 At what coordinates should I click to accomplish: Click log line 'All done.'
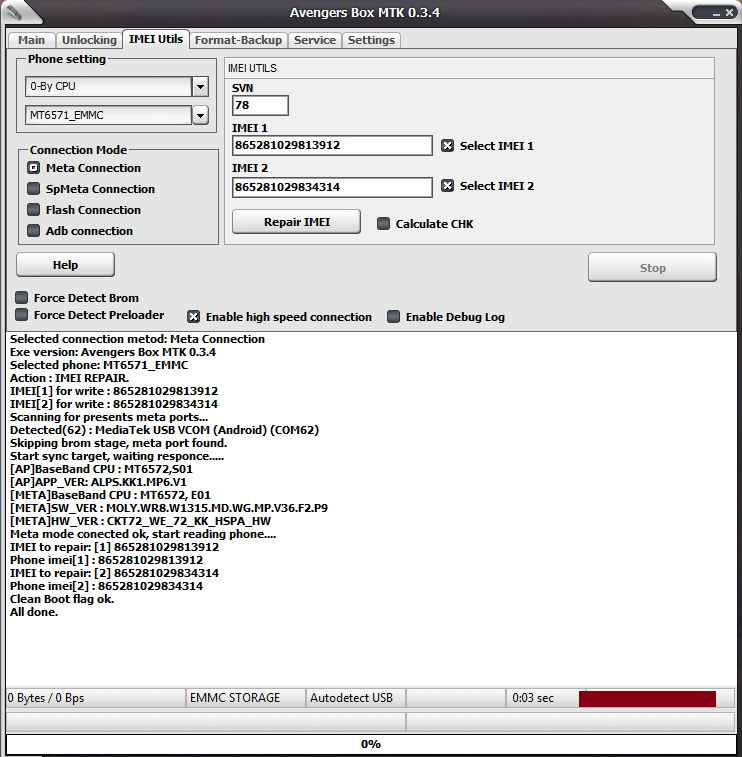click(x=34, y=612)
